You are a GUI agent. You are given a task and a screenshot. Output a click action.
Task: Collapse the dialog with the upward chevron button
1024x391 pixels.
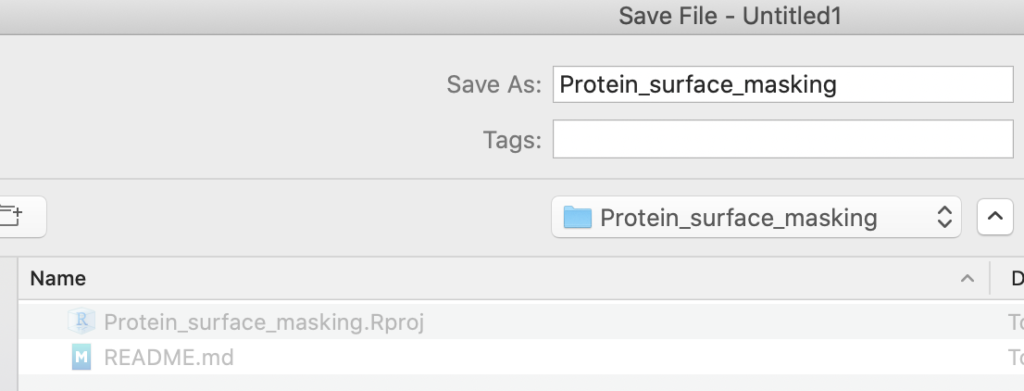pos(995,217)
